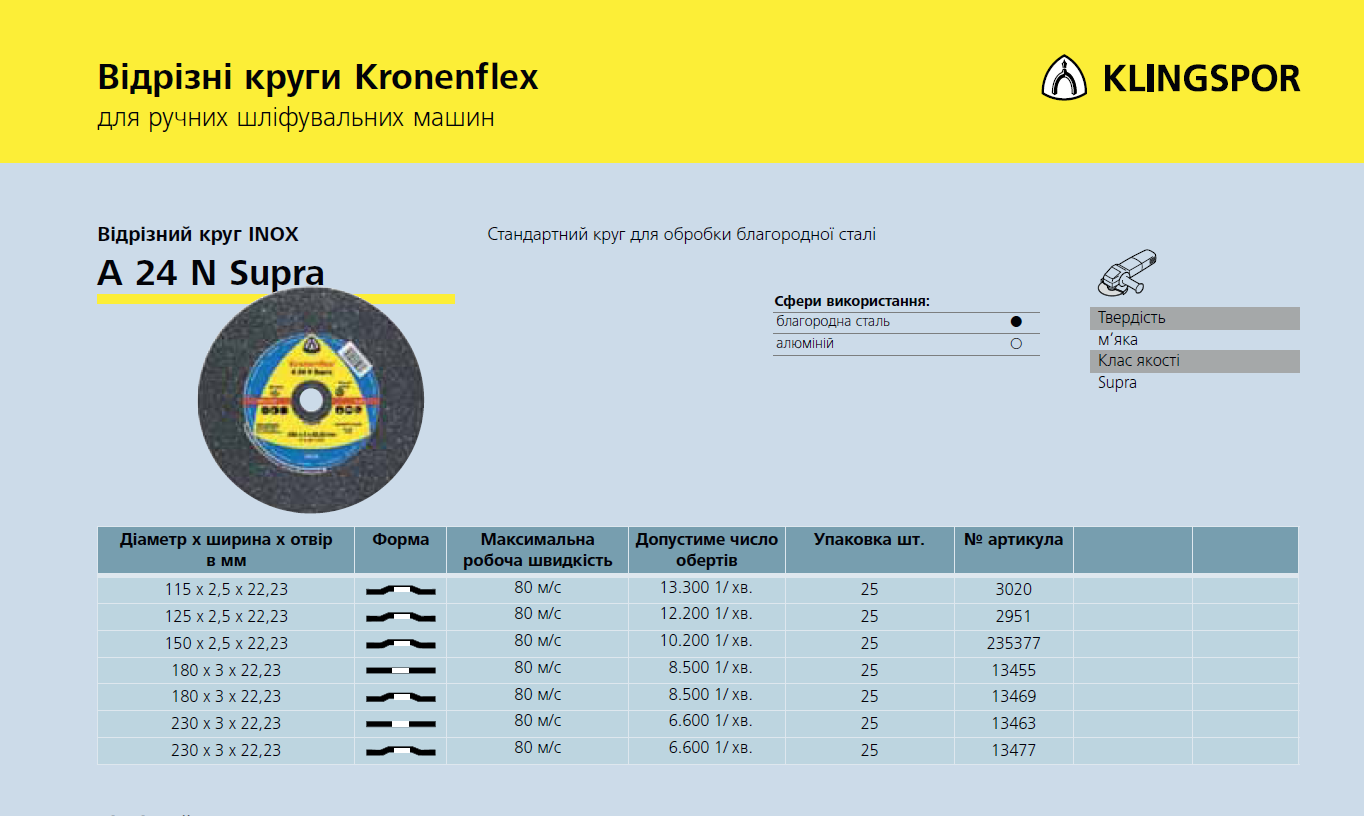The height and width of the screenshot is (816, 1364).
Task: Click the KLINGSPOR brand wordmark
Action: click(x=1201, y=78)
